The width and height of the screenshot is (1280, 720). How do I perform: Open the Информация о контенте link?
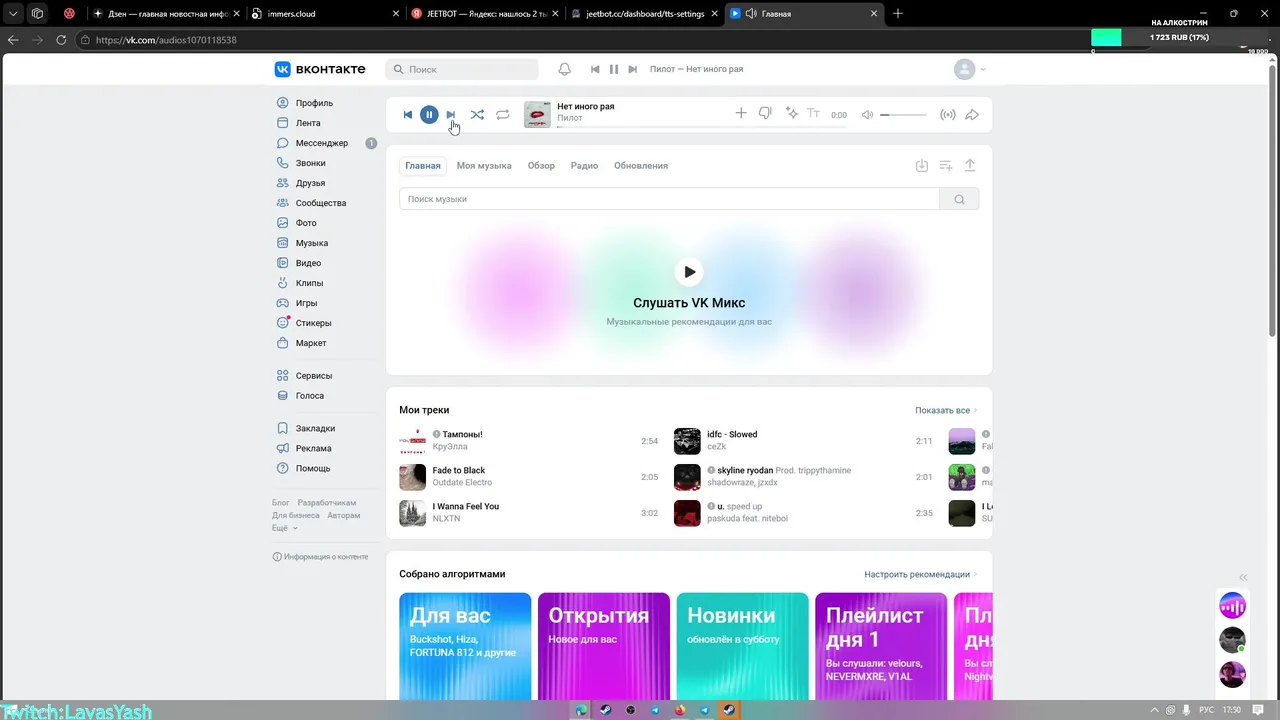[320, 557]
